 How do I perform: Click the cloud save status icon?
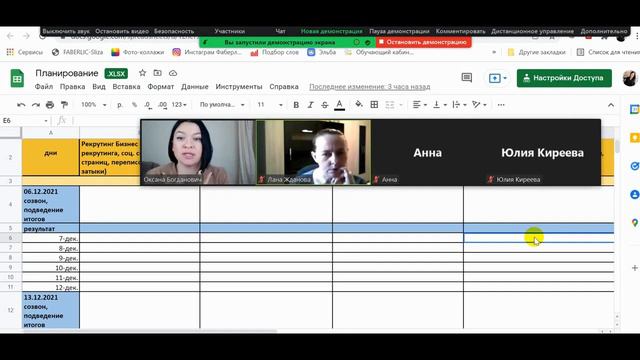click(x=173, y=73)
